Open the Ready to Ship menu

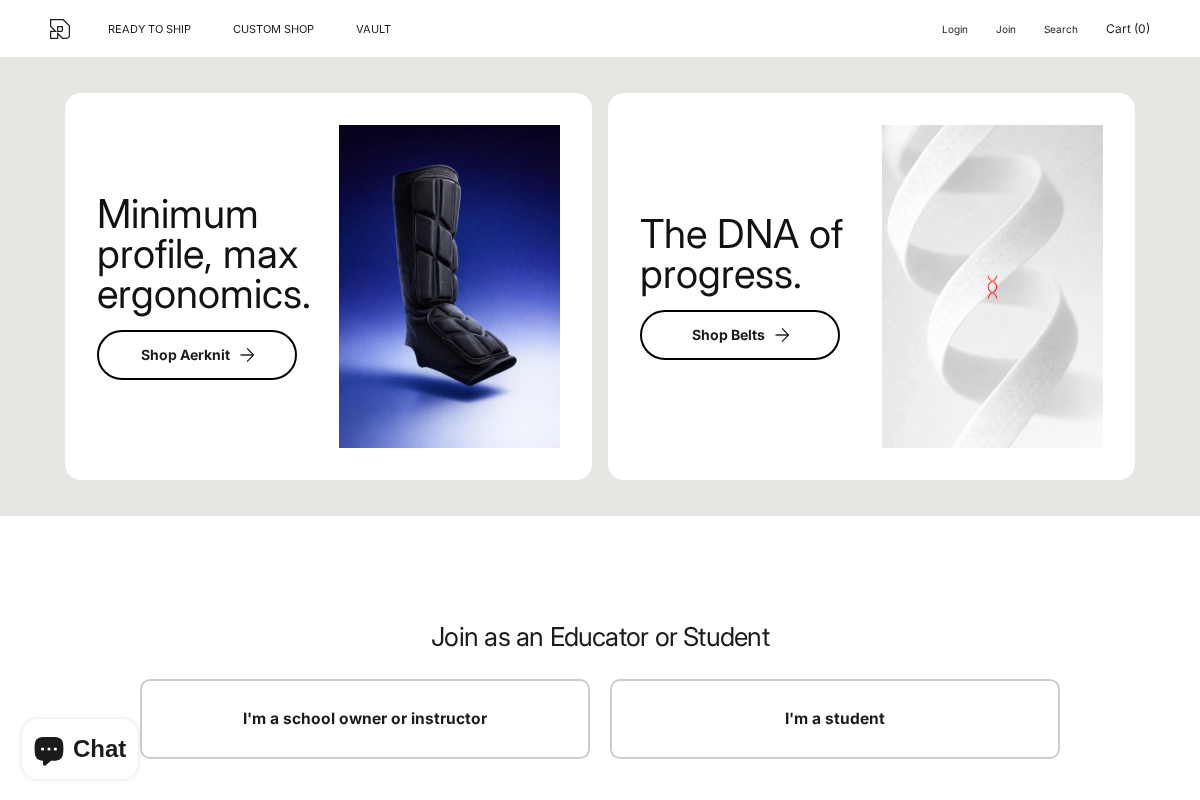pyautogui.click(x=149, y=29)
